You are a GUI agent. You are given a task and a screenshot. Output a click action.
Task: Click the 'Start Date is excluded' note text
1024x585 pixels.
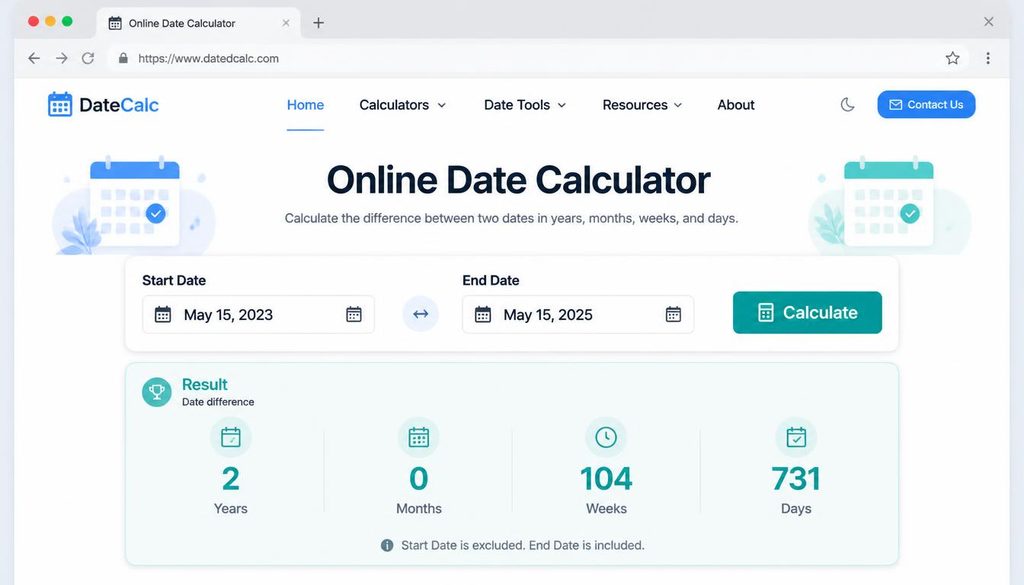522,545
